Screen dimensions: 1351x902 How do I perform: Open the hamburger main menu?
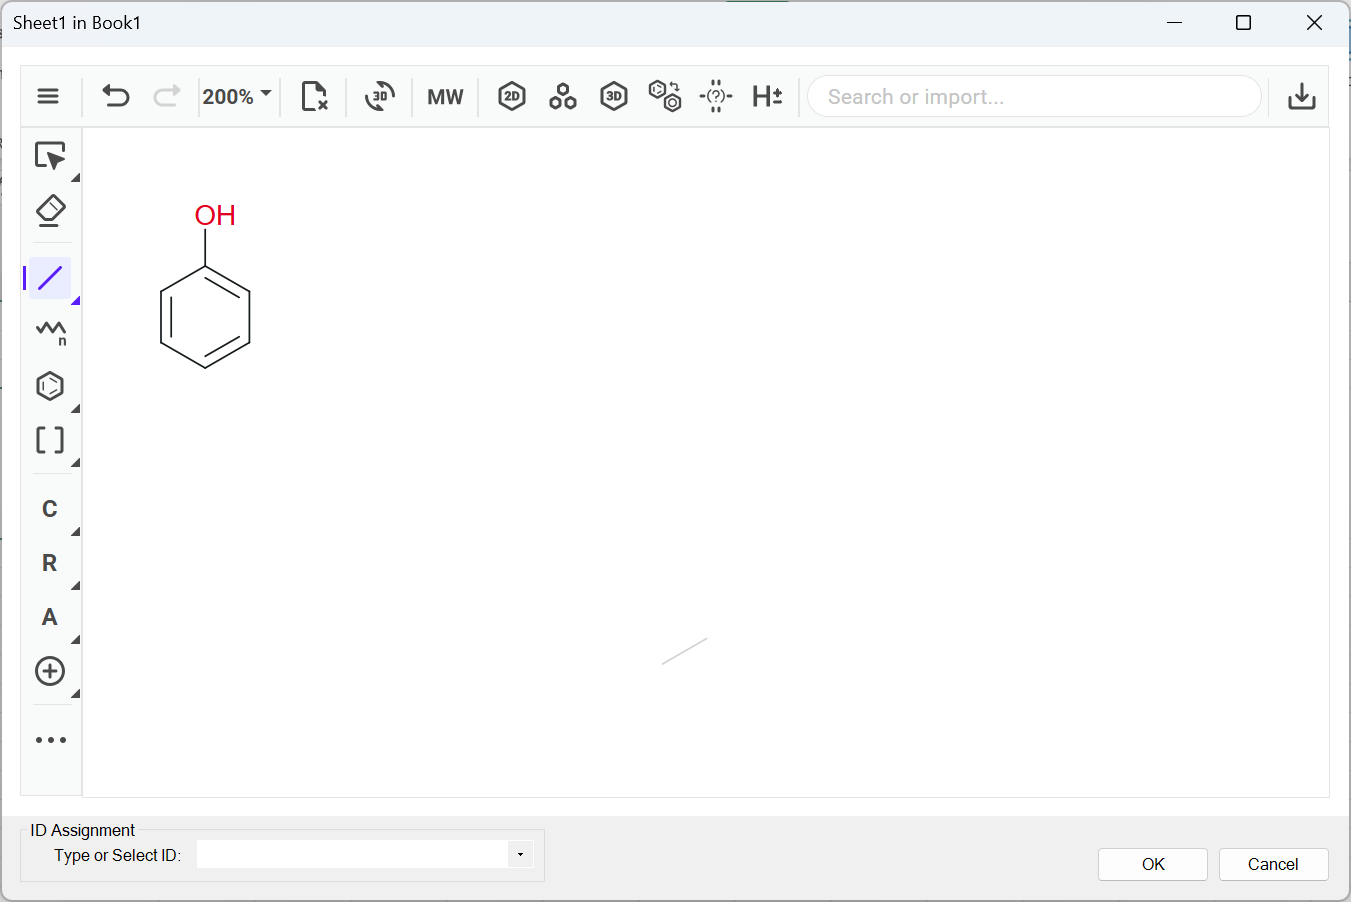(x=48, y=96)
